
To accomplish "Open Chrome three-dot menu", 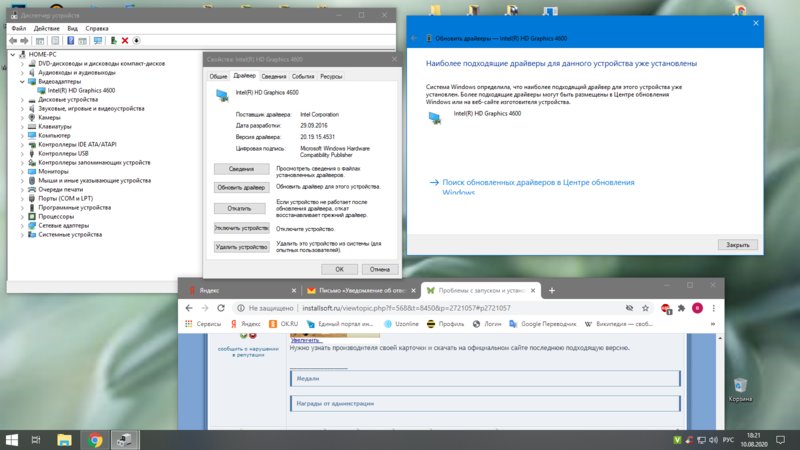I will pyautogui.click(x=713, y=308).
